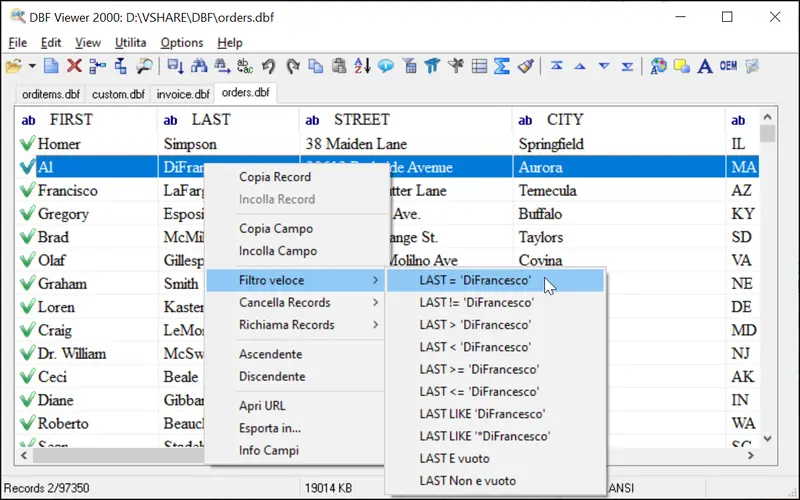
Task: Choose Ascendente sort option
Action: (x=295, y=354)
